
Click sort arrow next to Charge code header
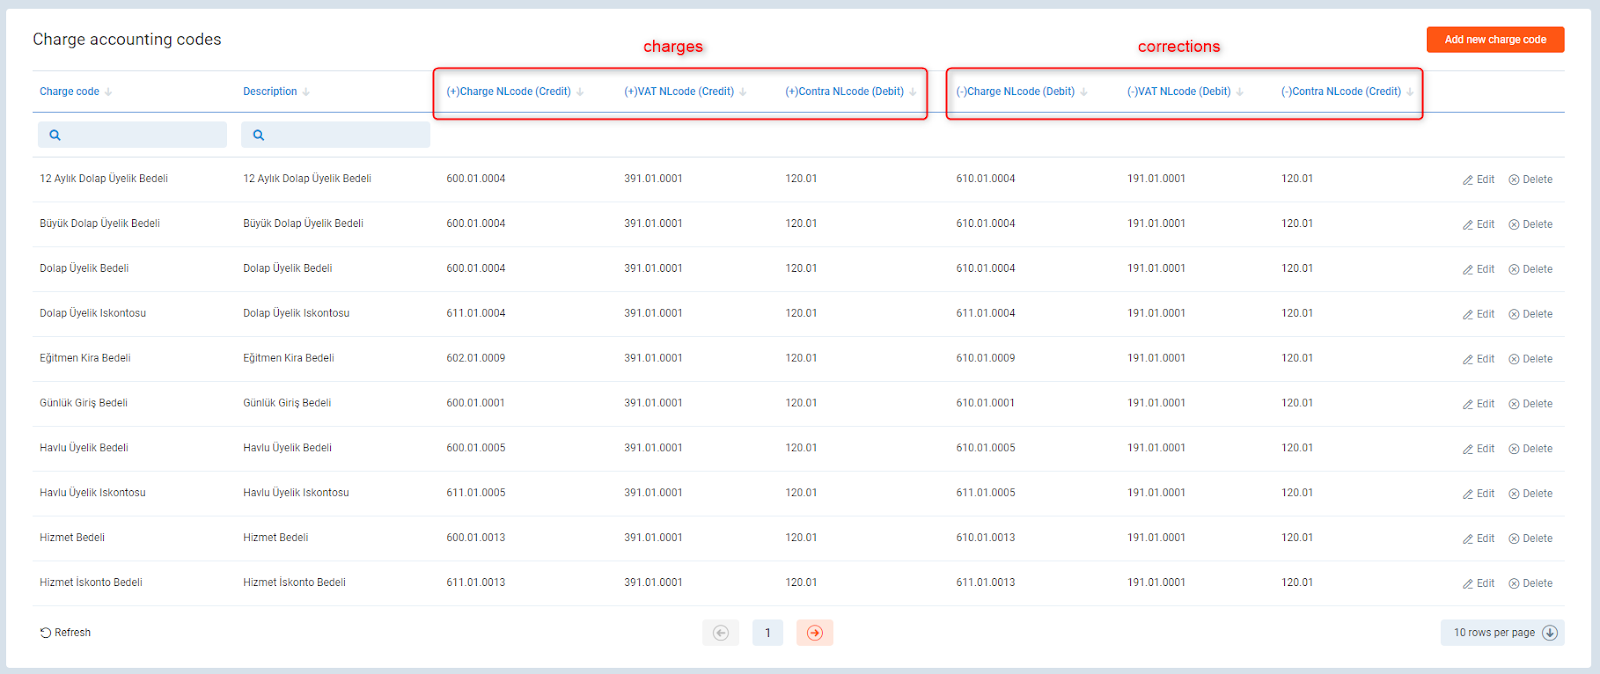pos(108,92)
